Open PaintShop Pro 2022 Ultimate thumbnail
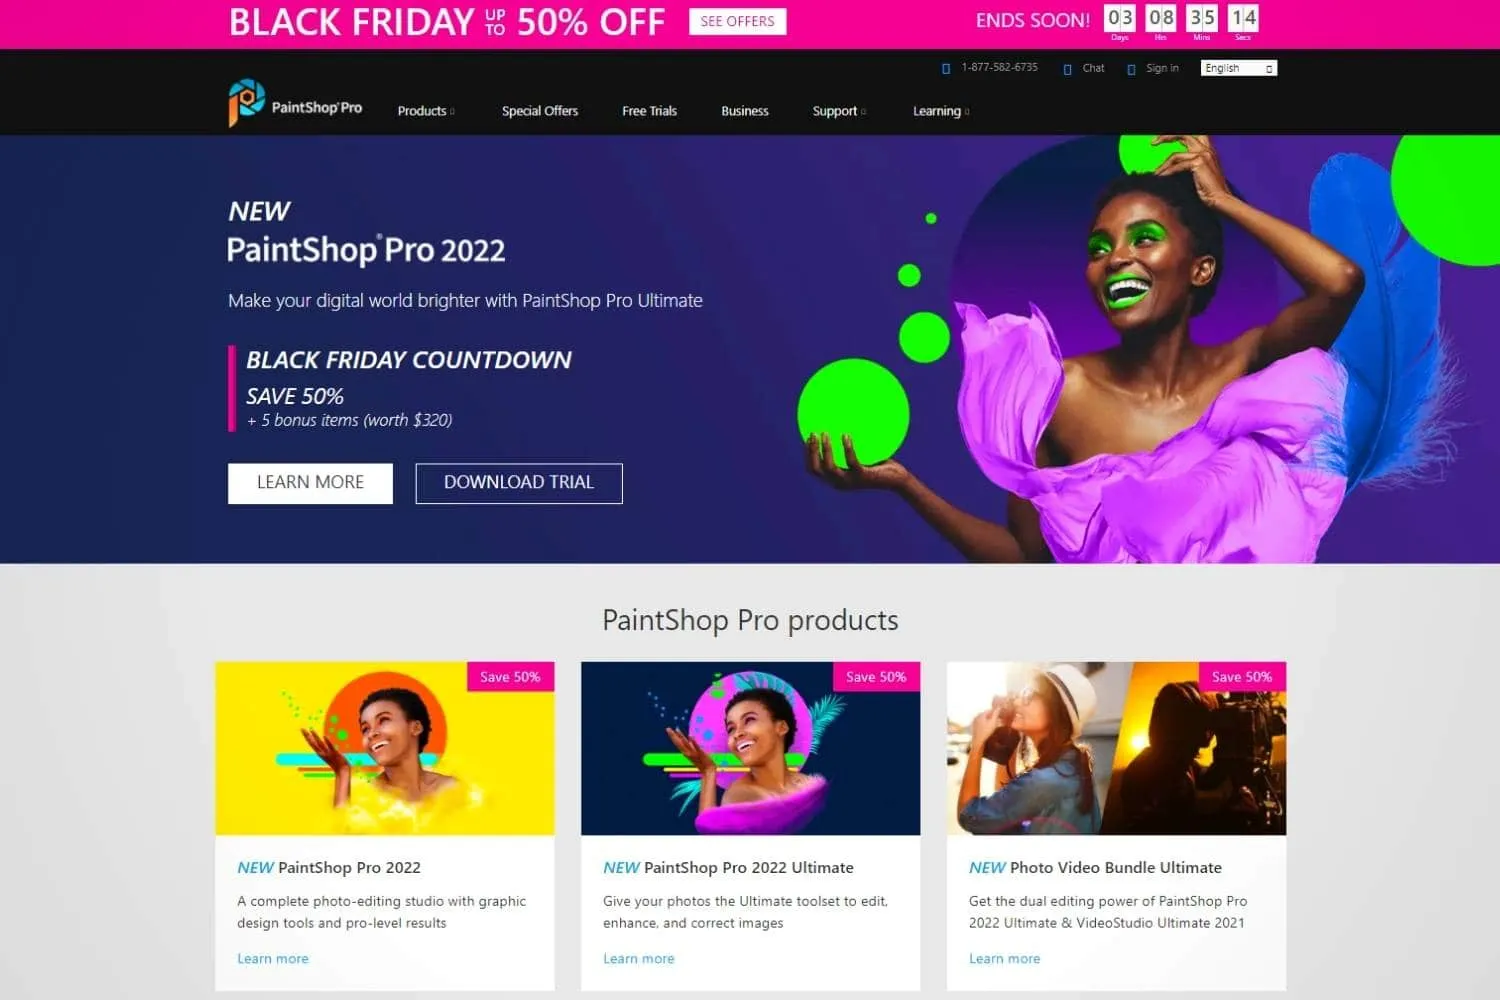Viewport: 1500px width, 1000px height. [x=750, y=748]
